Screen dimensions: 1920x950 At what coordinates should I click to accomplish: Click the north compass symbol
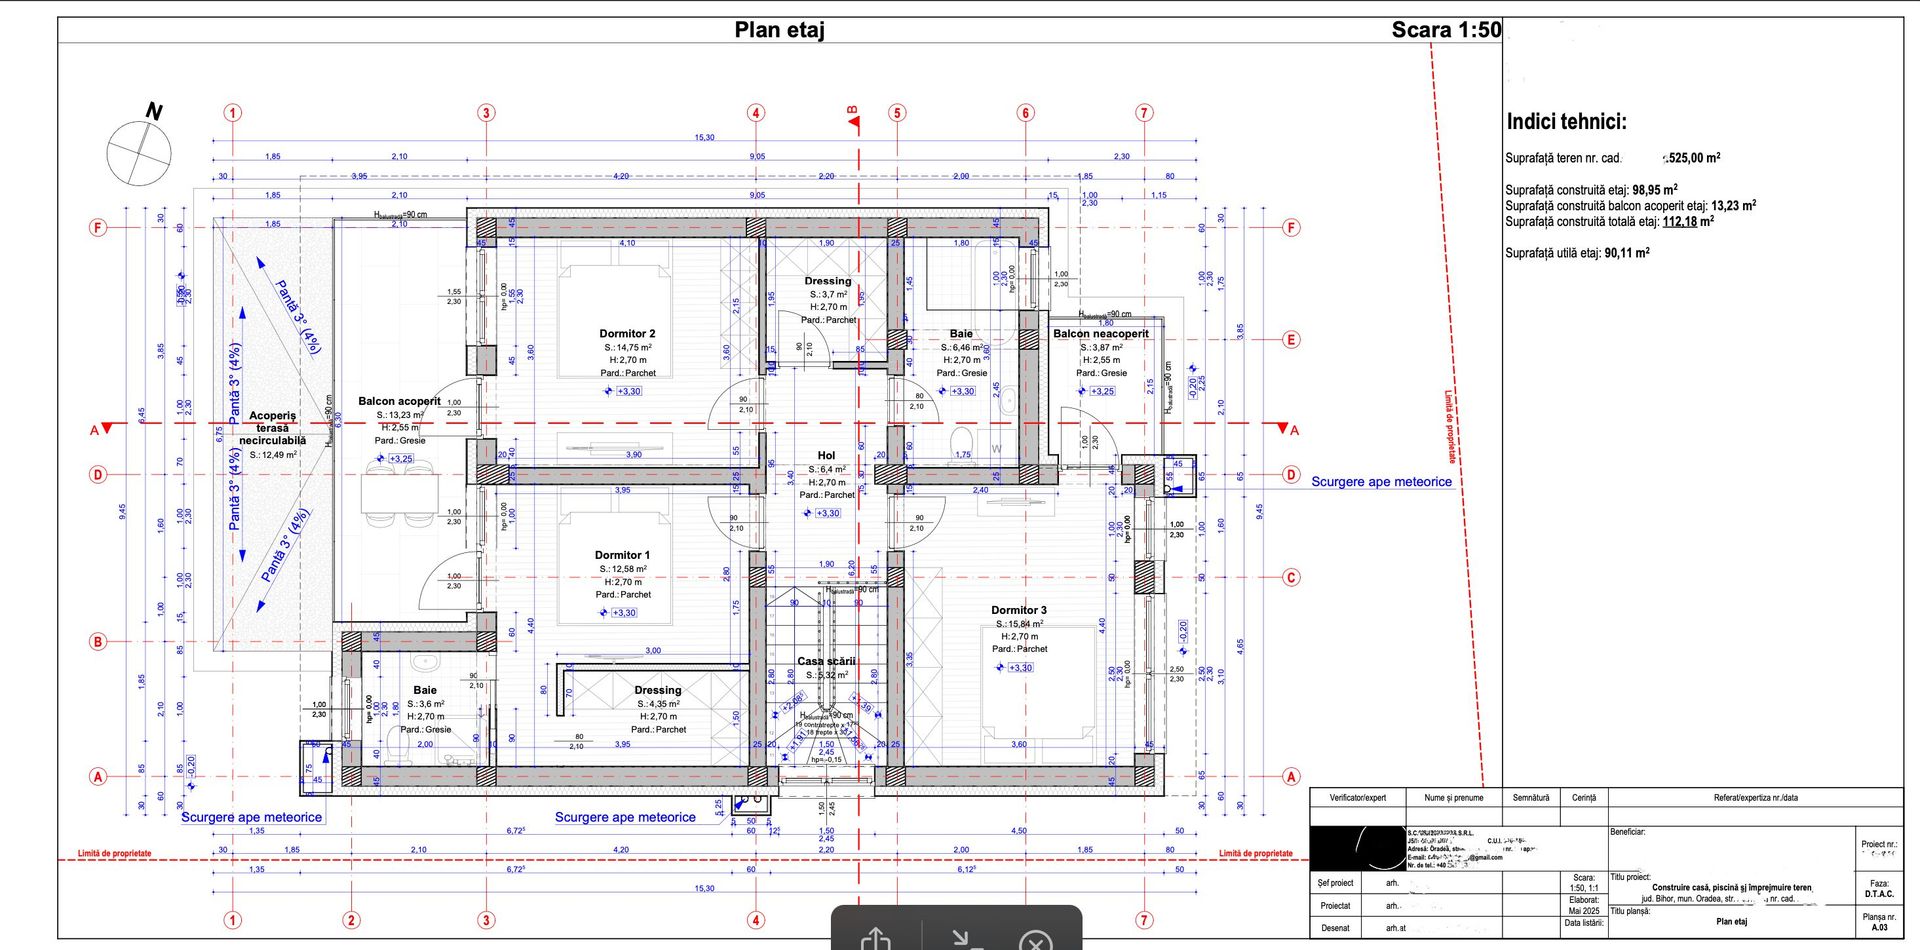pyautogui.click(x=140, y=151)
